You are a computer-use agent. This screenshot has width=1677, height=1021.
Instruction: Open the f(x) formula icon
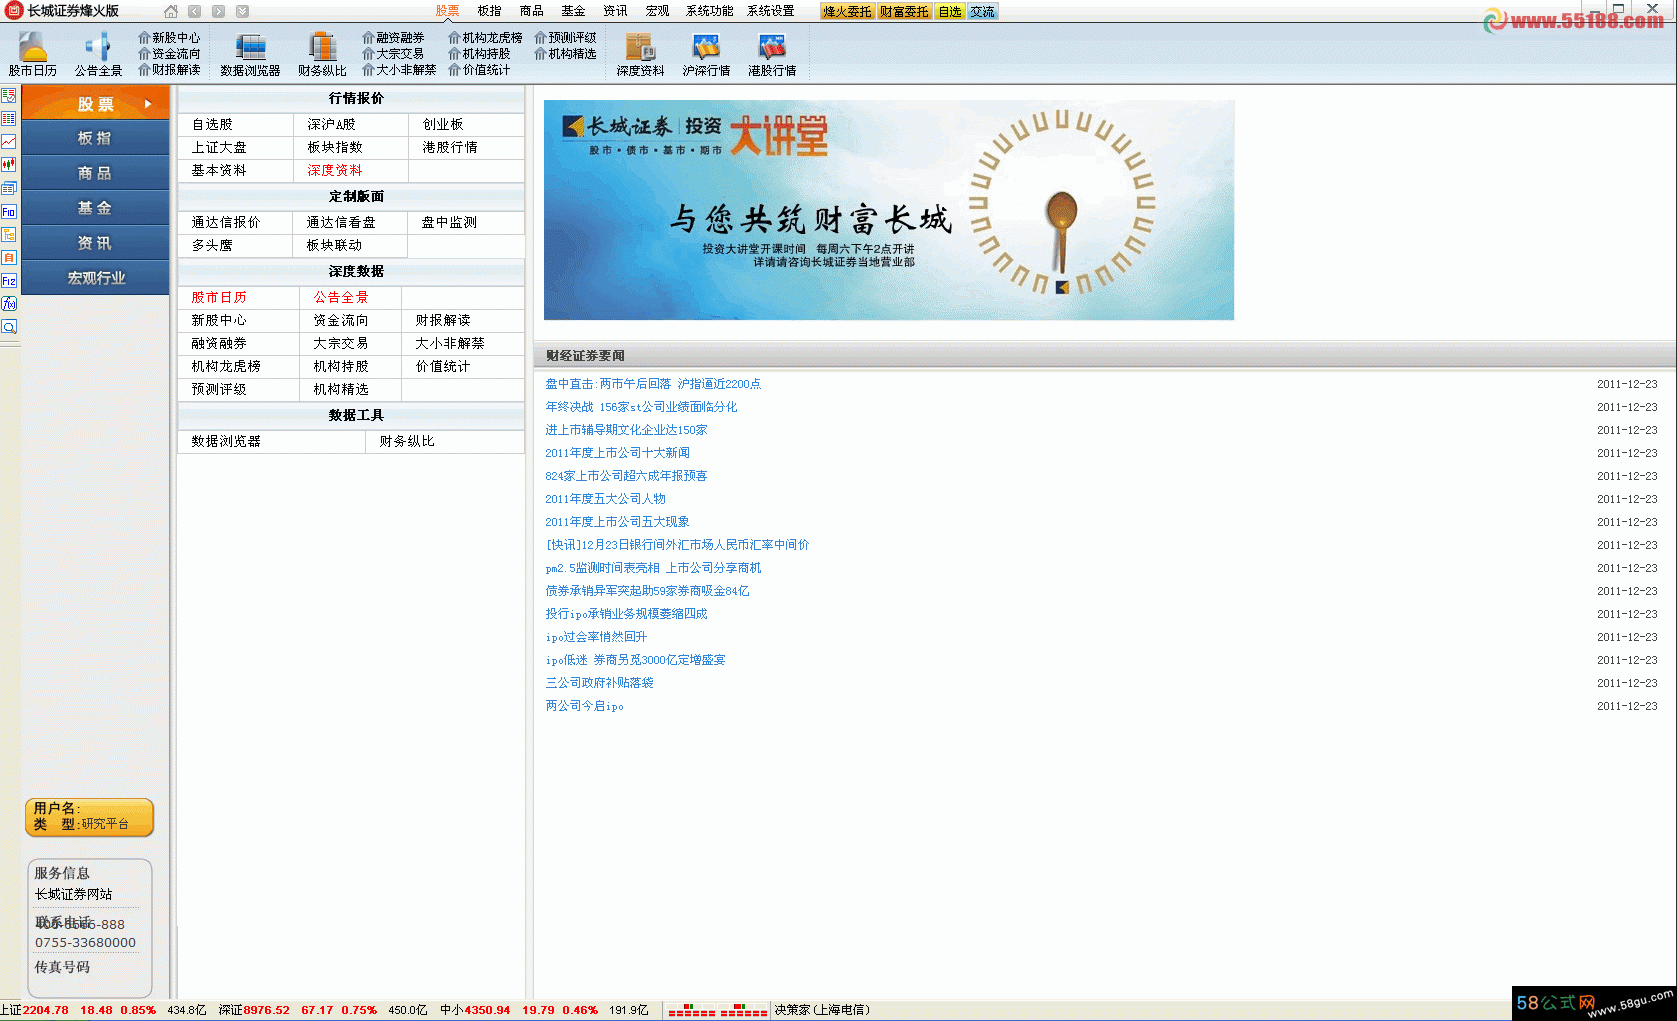[x=9, y=304]
